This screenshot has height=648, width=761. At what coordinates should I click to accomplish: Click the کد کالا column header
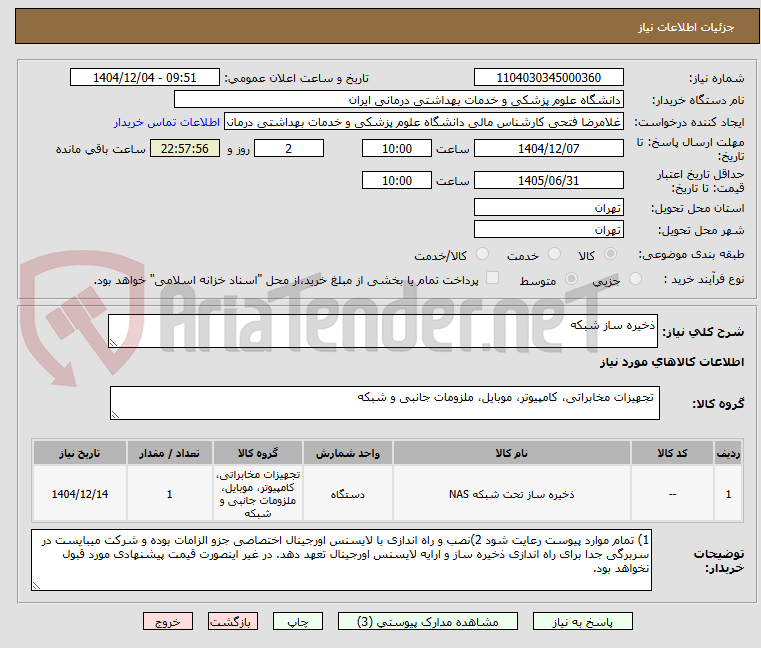pos(672,453)
